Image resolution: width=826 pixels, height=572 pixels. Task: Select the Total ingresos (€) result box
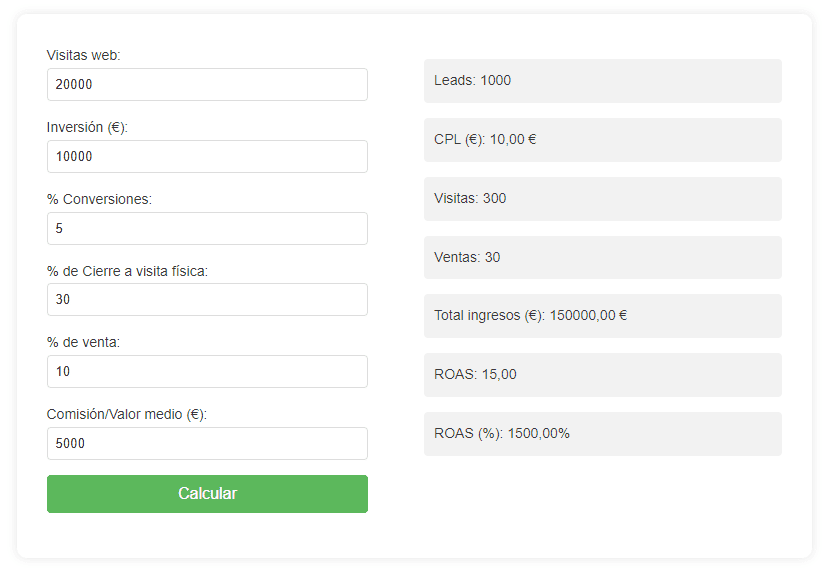[603, 315]
